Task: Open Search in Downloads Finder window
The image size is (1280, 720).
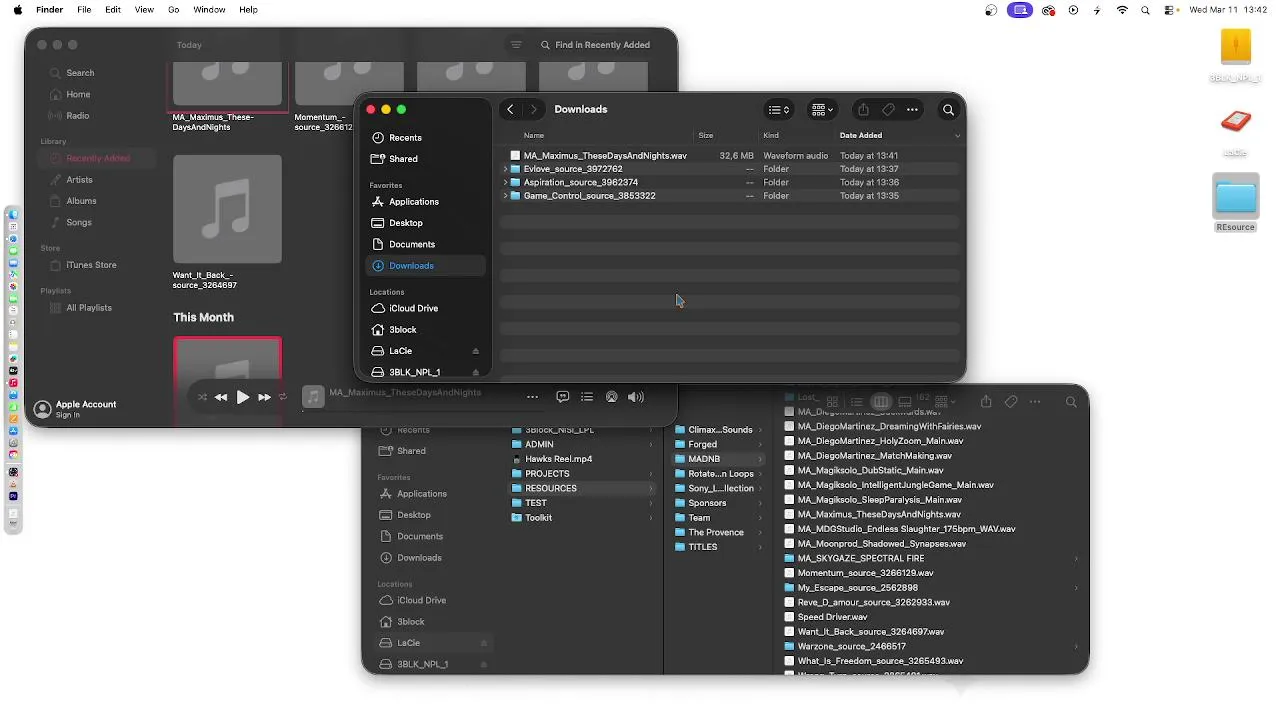Action: pos(949,110)
